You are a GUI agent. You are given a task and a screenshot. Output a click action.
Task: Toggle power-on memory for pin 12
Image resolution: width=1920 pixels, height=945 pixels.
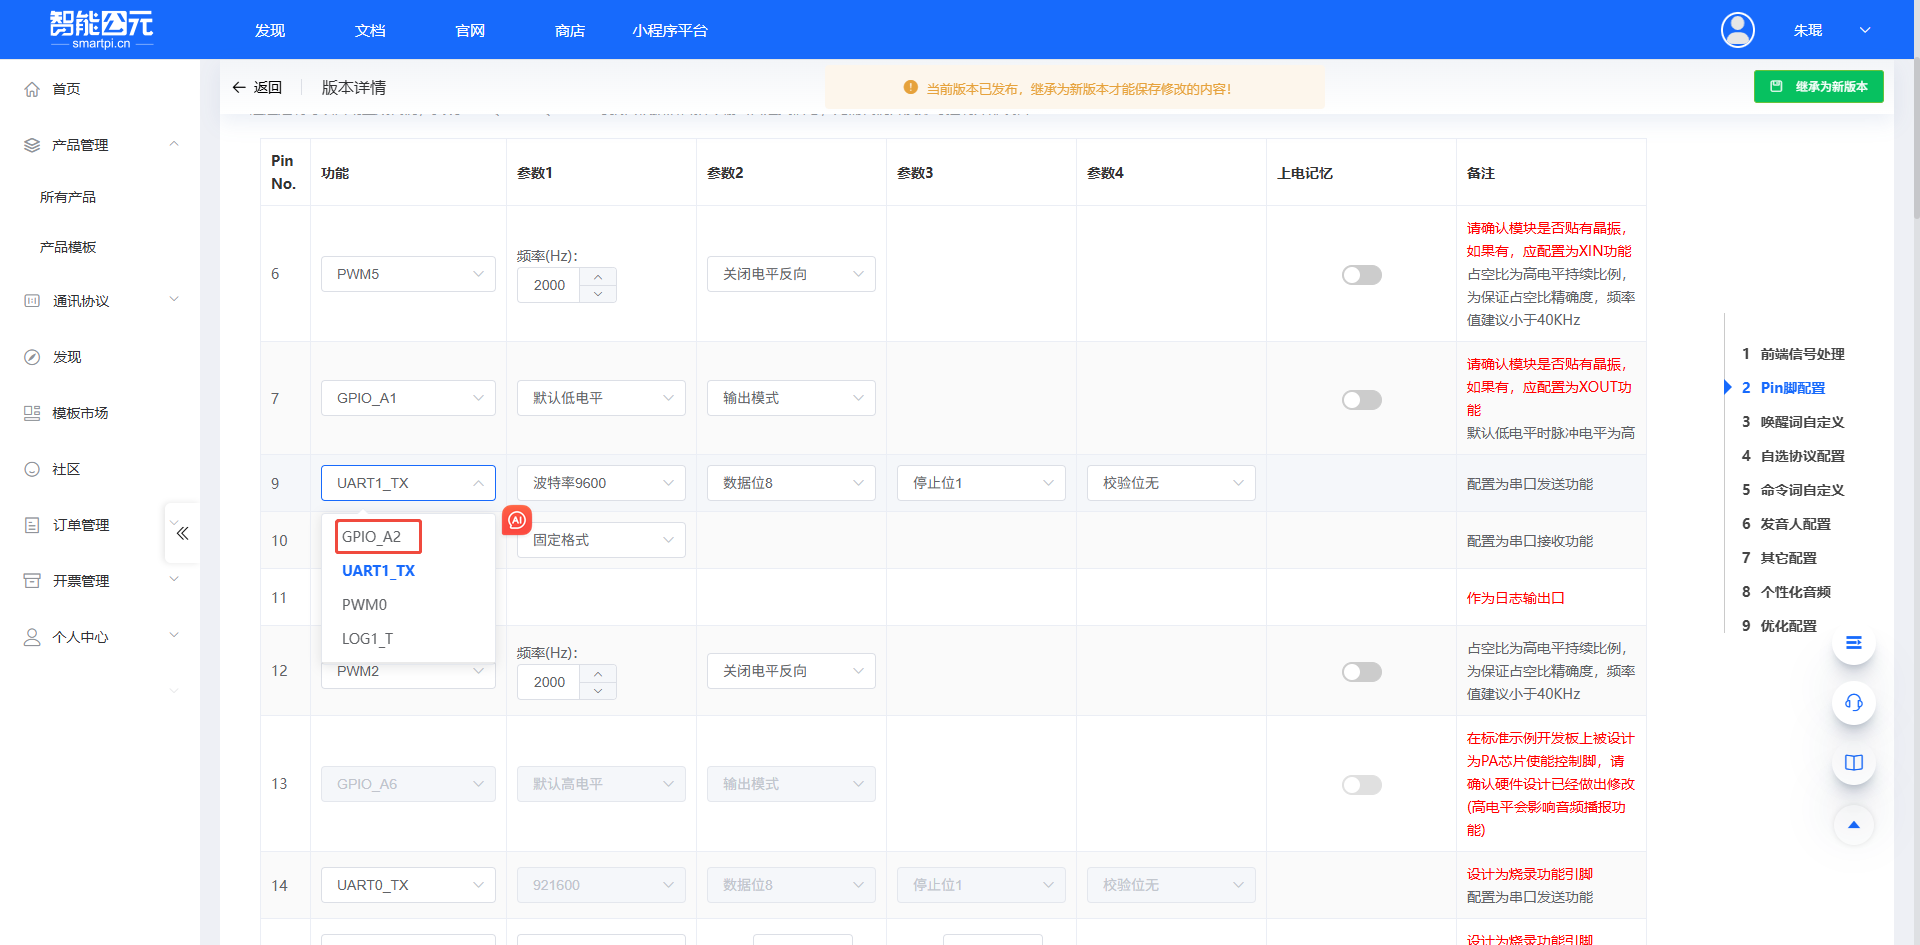coord(1361,672)
